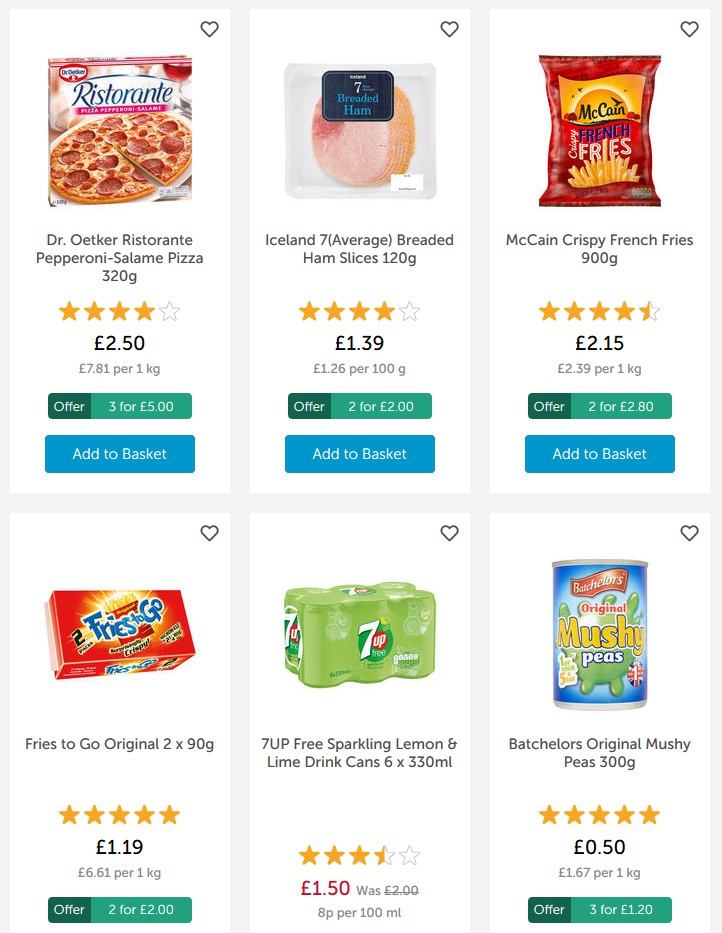Add Iceland Breaded Ham Slices to favourites
The width and height of the screenshot is (722, 933).
[x=450, y=29]
